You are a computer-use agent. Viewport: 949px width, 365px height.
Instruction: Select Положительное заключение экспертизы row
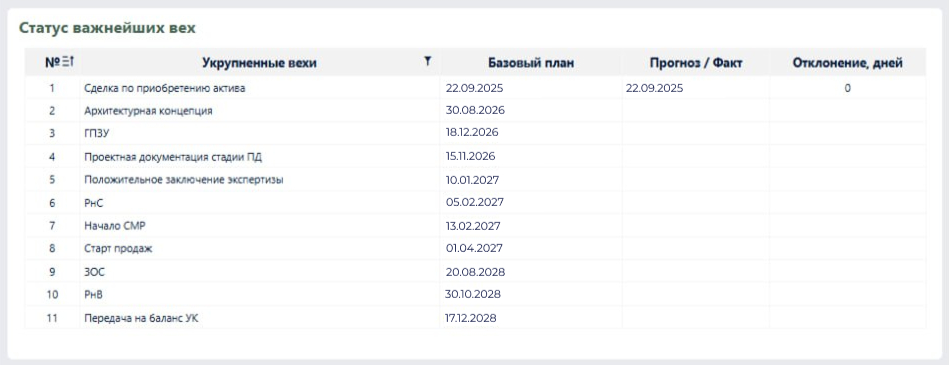click(x=475, y=180)
